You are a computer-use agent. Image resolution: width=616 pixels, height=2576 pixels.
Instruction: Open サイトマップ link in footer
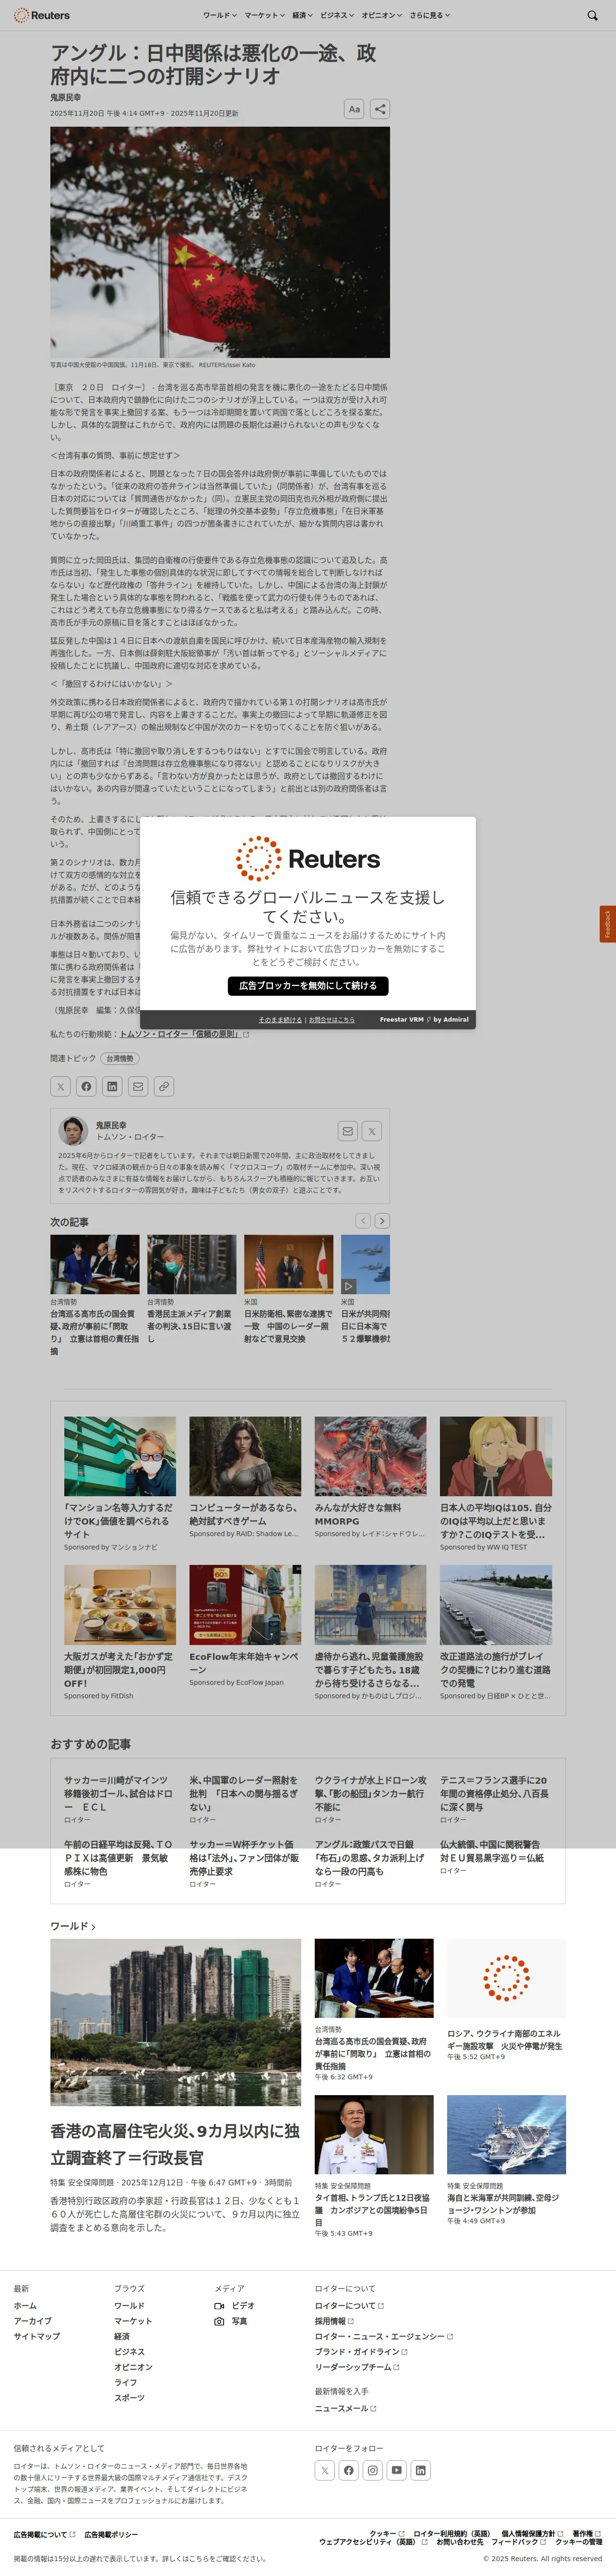[x=36, y=2336]
